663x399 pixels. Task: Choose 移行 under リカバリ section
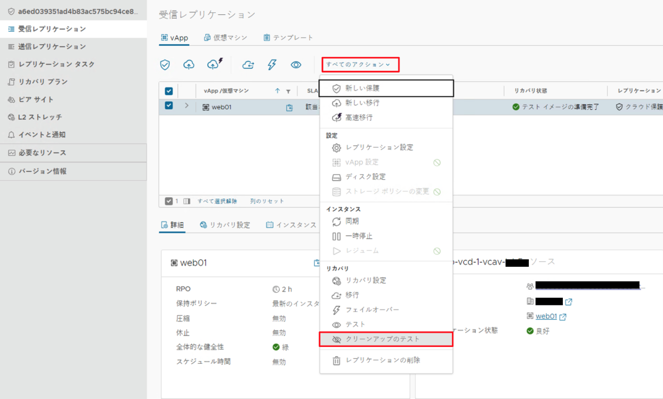[386, 295]
